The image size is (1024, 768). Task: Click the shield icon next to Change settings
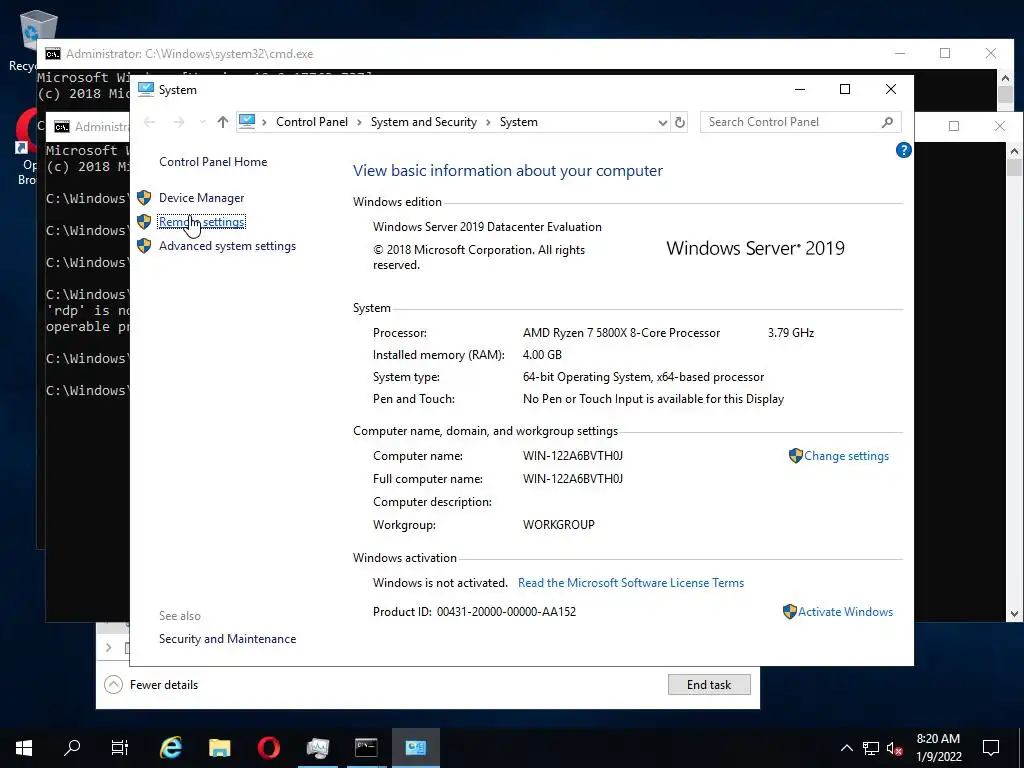point(795,456)
